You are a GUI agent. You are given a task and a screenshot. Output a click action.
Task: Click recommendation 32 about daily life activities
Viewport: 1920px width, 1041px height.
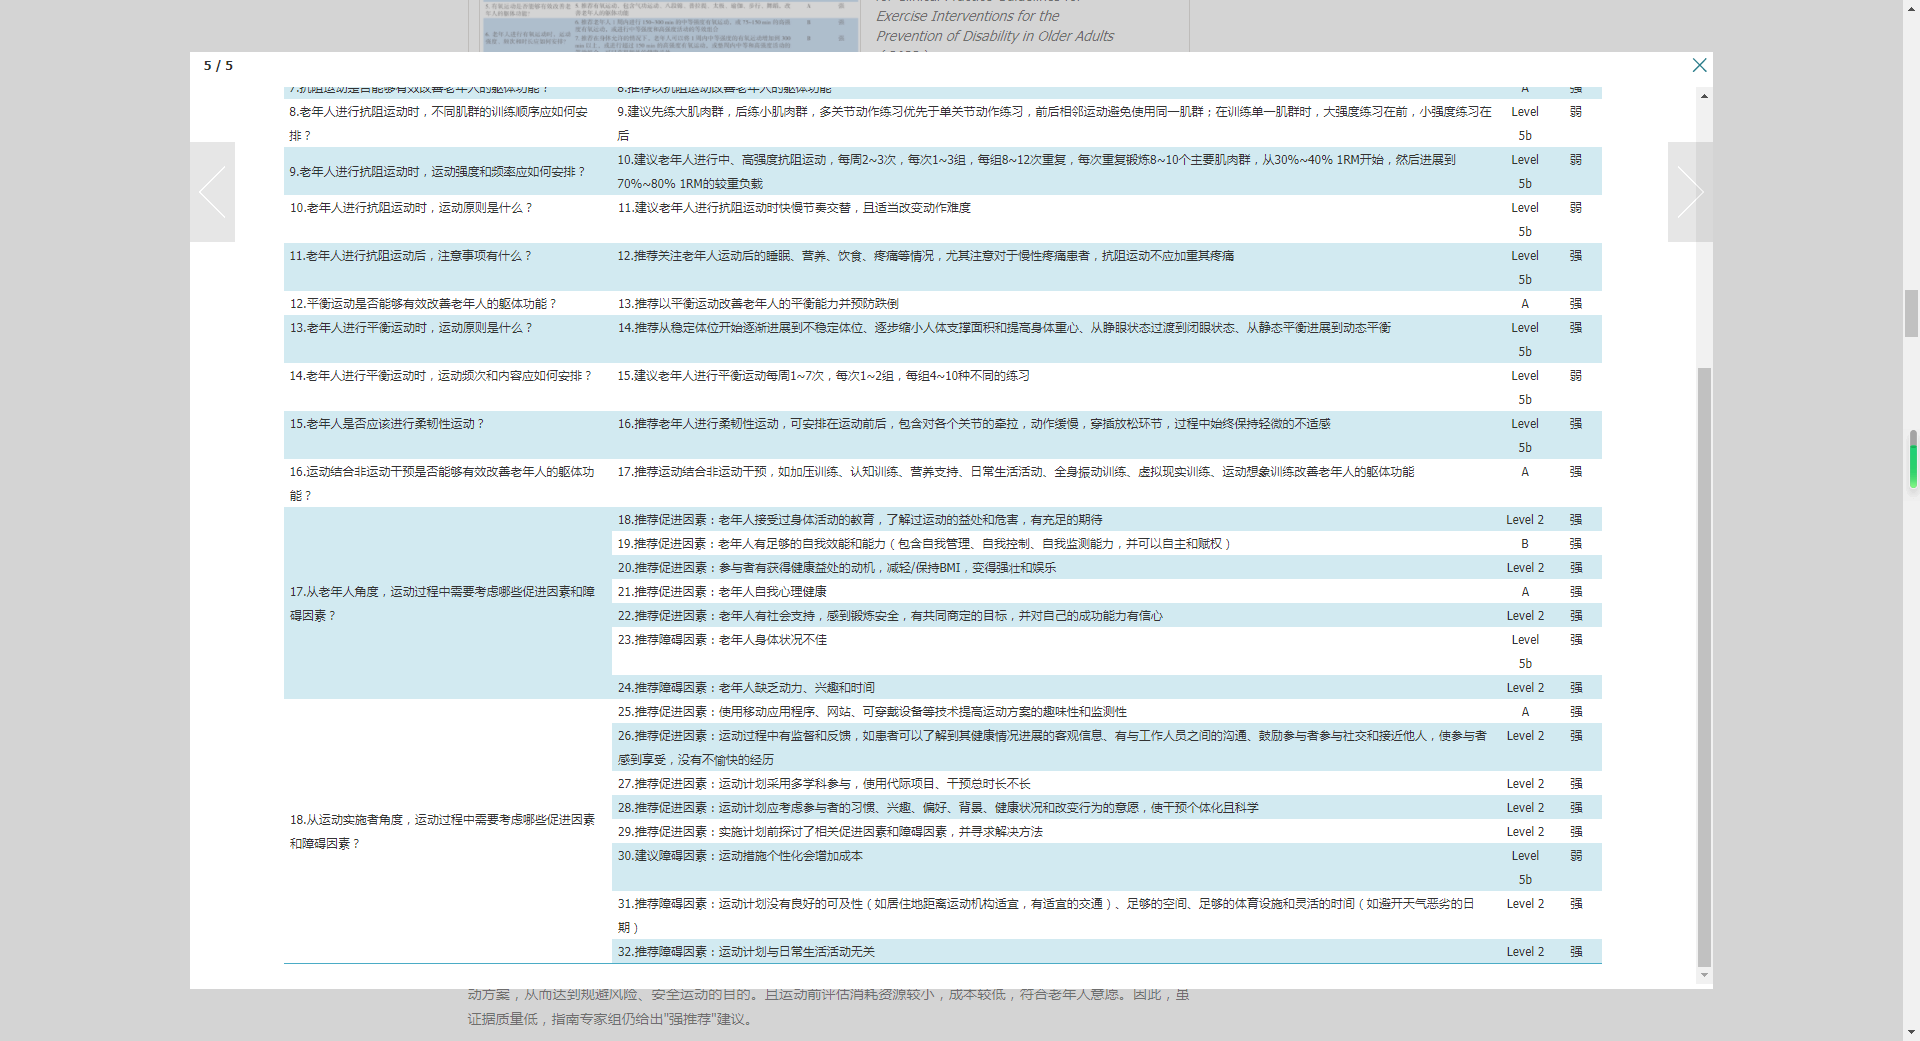point(746,951)
